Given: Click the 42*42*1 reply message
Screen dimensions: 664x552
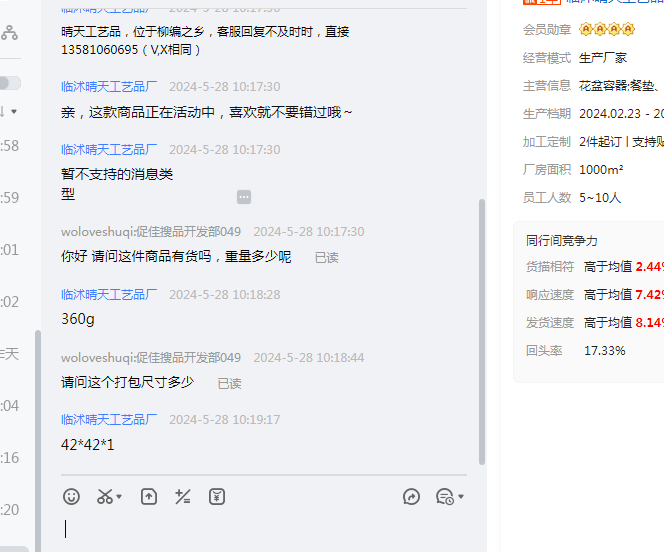Looking at the screenshot, I should coord(88,445).
